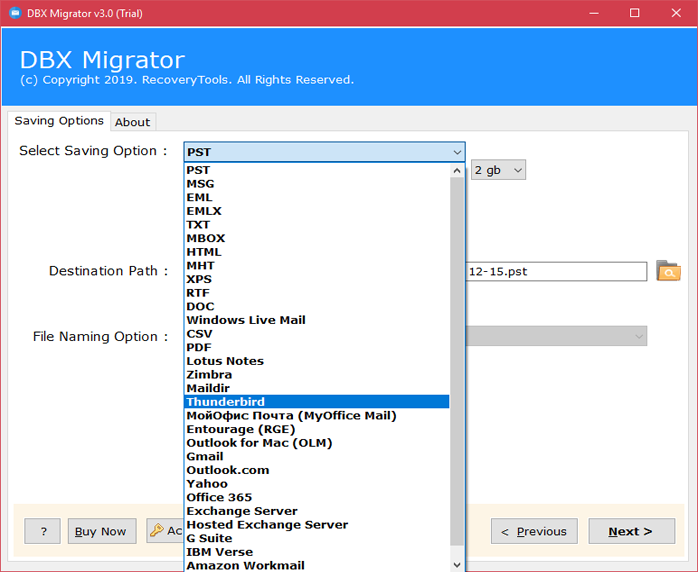Select EMLX format in the list
This screenshot has width=698, height=572.
pos(317,211)
